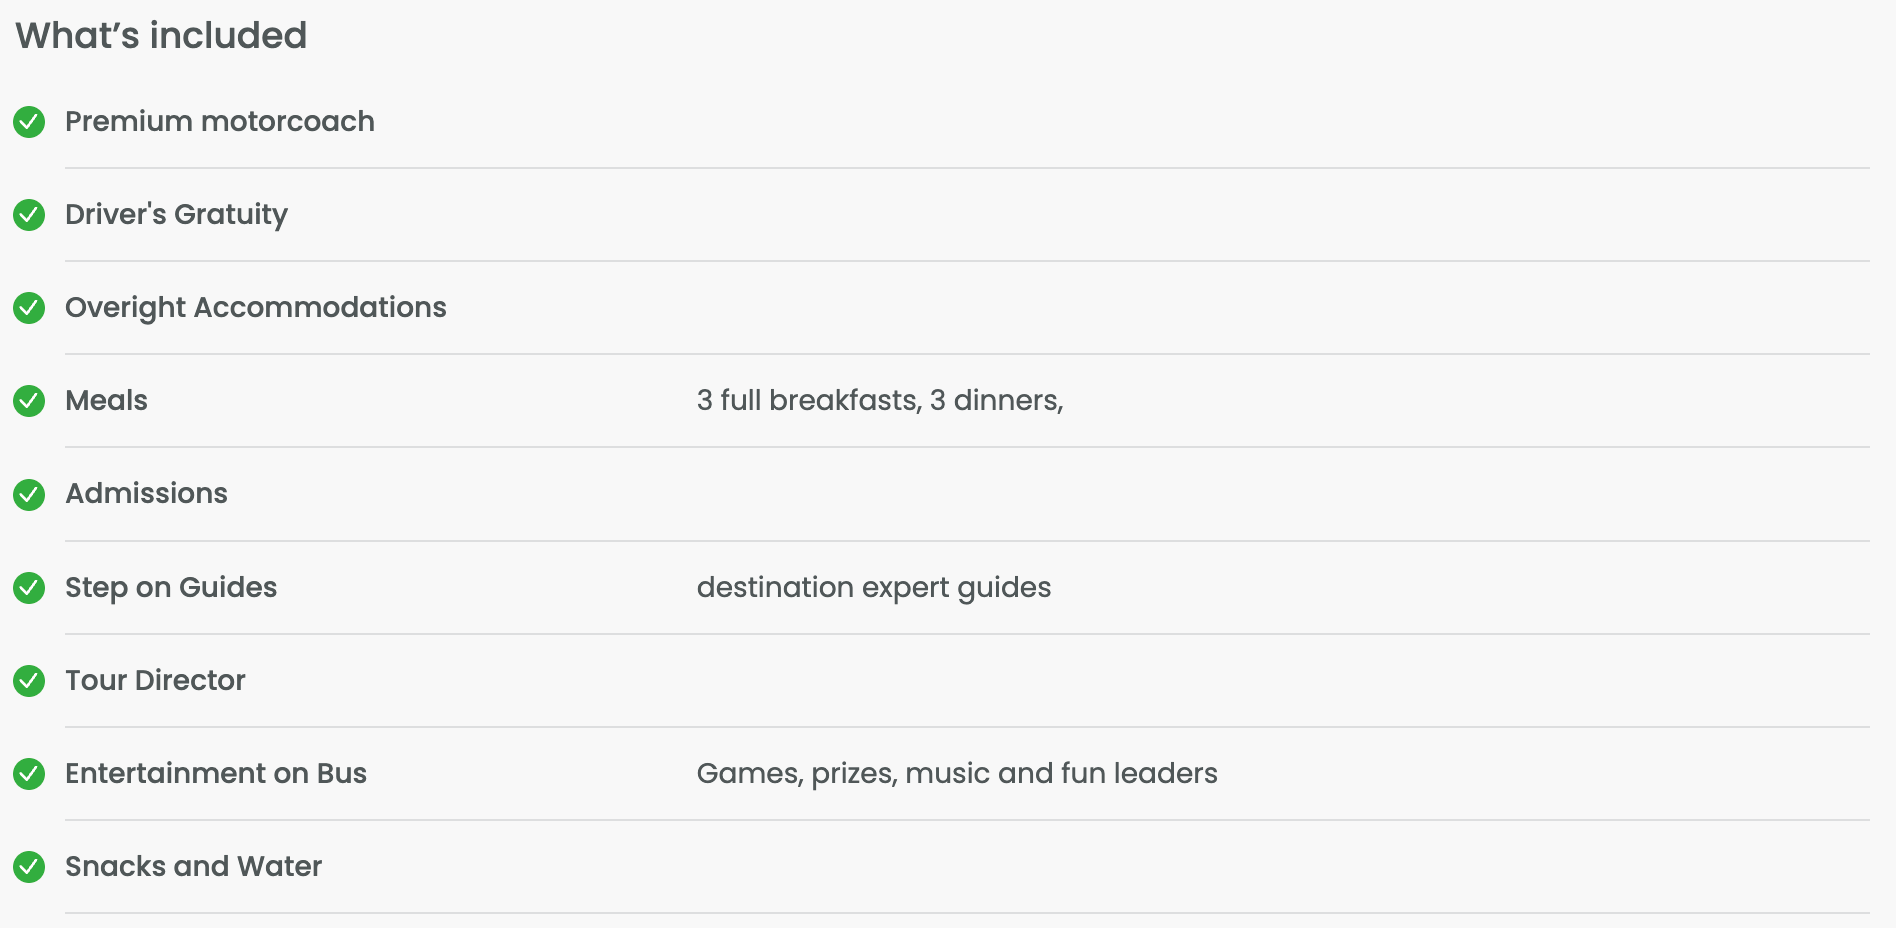This screenshot has width=1896, height=928.
Task: Click the checkmark next to Step on Guides
Action: (x=29, y=588)
